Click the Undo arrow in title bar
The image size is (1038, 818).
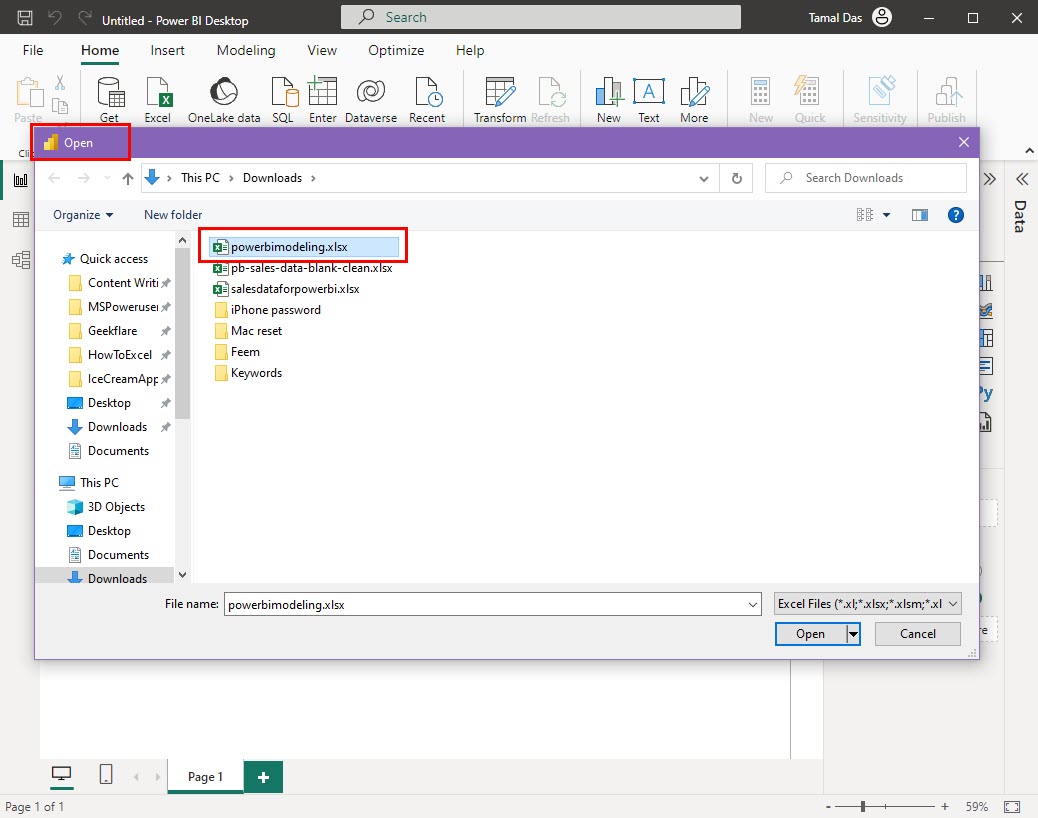point(55,18)
